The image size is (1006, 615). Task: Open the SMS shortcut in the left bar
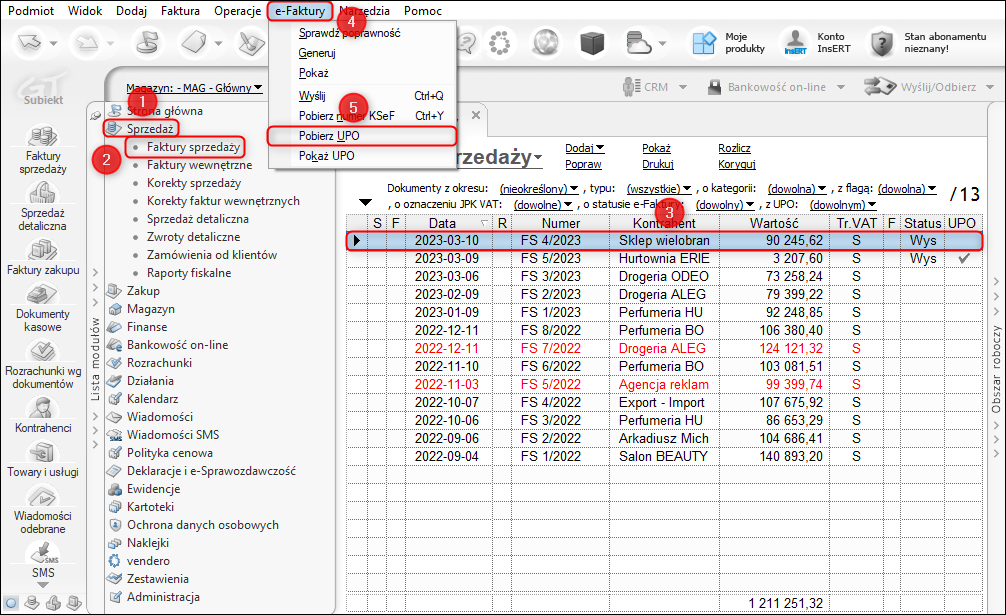point(43,560)
